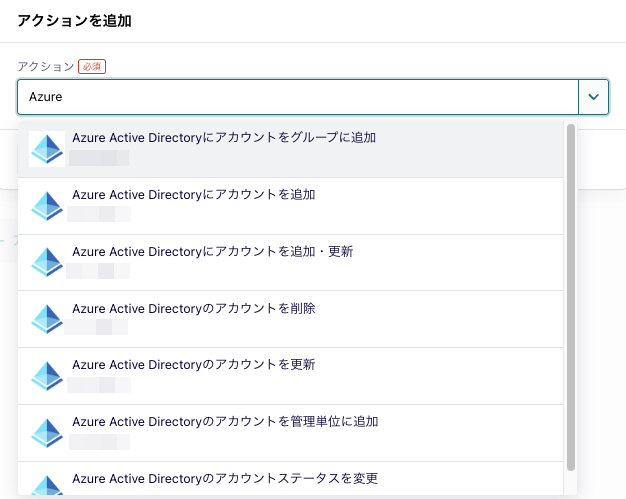Click the アクションを追加 heading
The image size is (626, 499).
click(x=74, y=20)
